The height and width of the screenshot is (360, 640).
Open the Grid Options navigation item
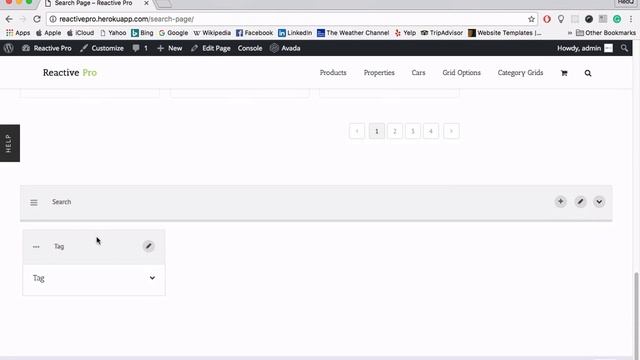click(x=462, y=73)
